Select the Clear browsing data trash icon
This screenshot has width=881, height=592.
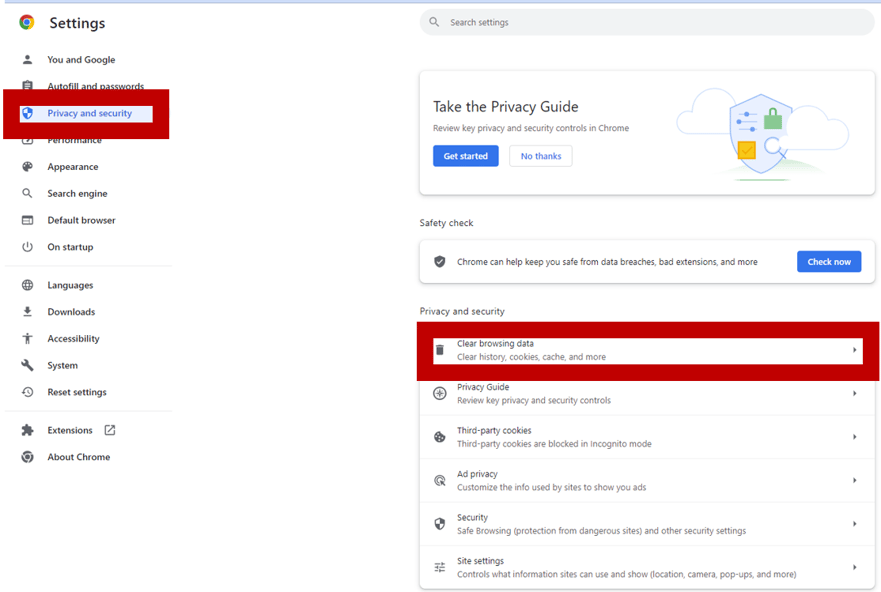pos(439,349)
